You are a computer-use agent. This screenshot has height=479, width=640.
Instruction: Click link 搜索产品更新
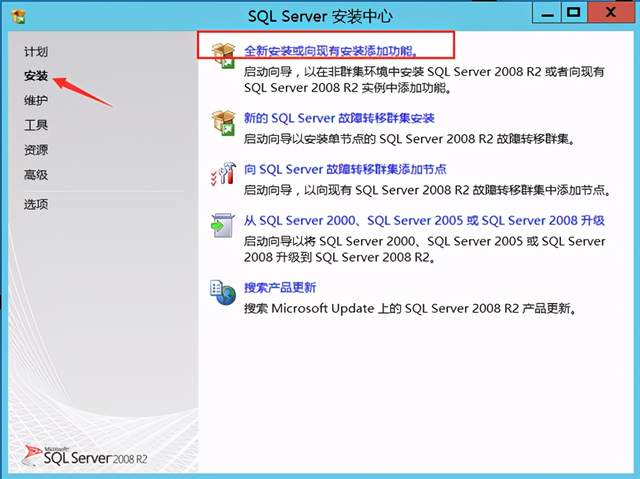click(x=280, y=288)
